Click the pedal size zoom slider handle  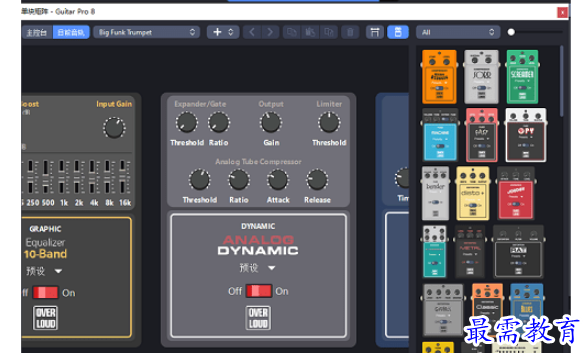click(x=511, y=32)
